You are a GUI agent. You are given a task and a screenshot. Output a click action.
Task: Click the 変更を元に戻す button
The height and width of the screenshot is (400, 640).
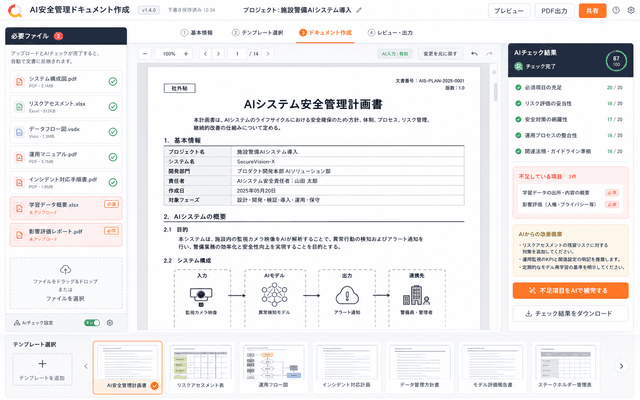click(x=440, y=53)
